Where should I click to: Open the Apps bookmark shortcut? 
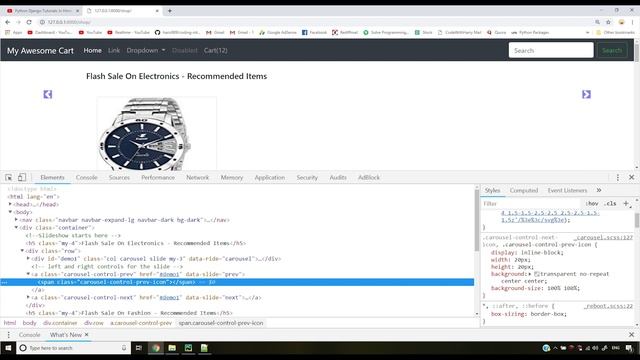[13, 32]
